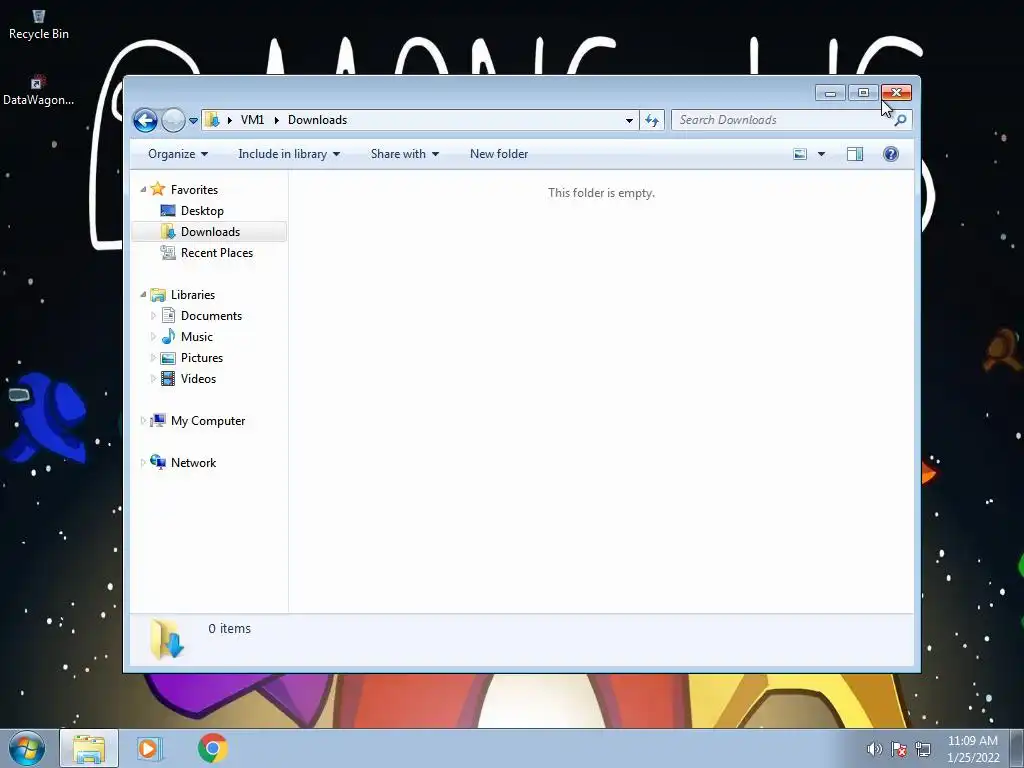The width and height of the screenshot is (1024, 768).
Task: Select Downloads in the address path
Action: pos(317,120)
